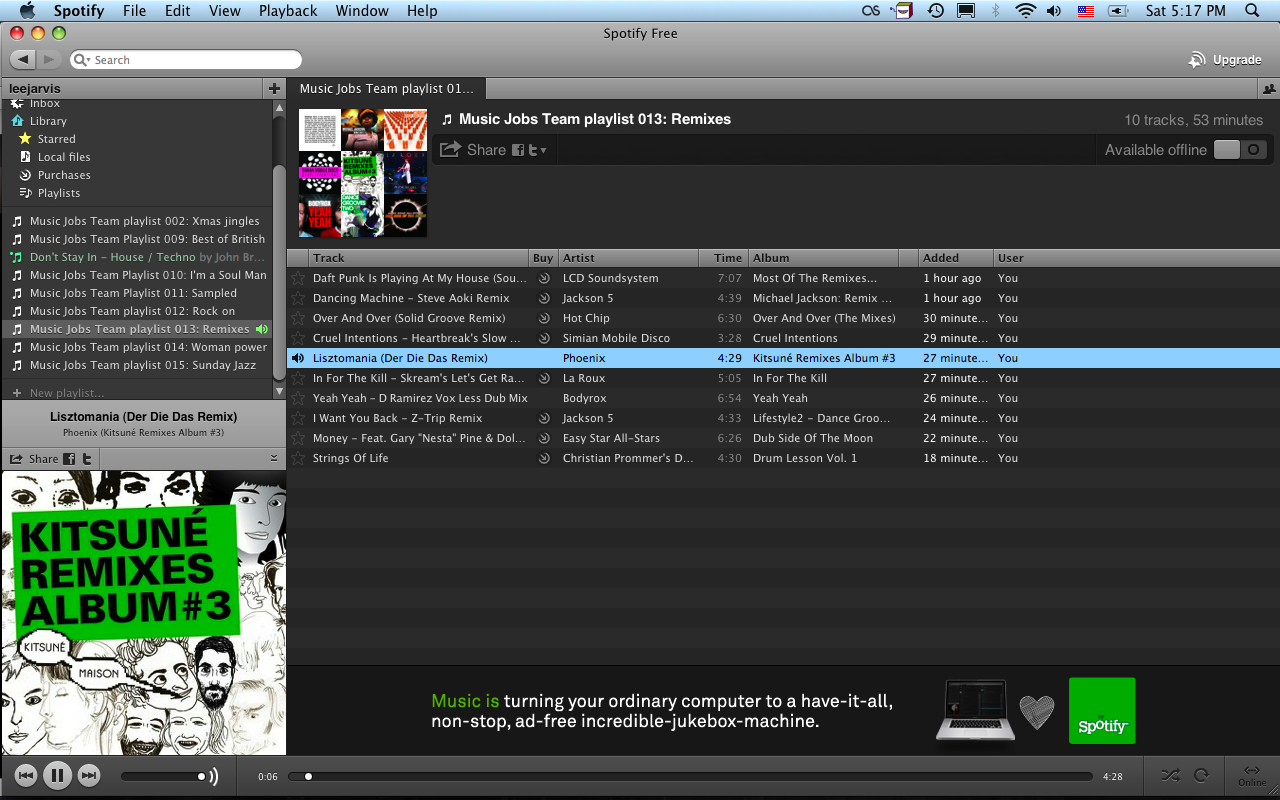Buy the Strings Of Life track
1280x800 pixels.
544,458
